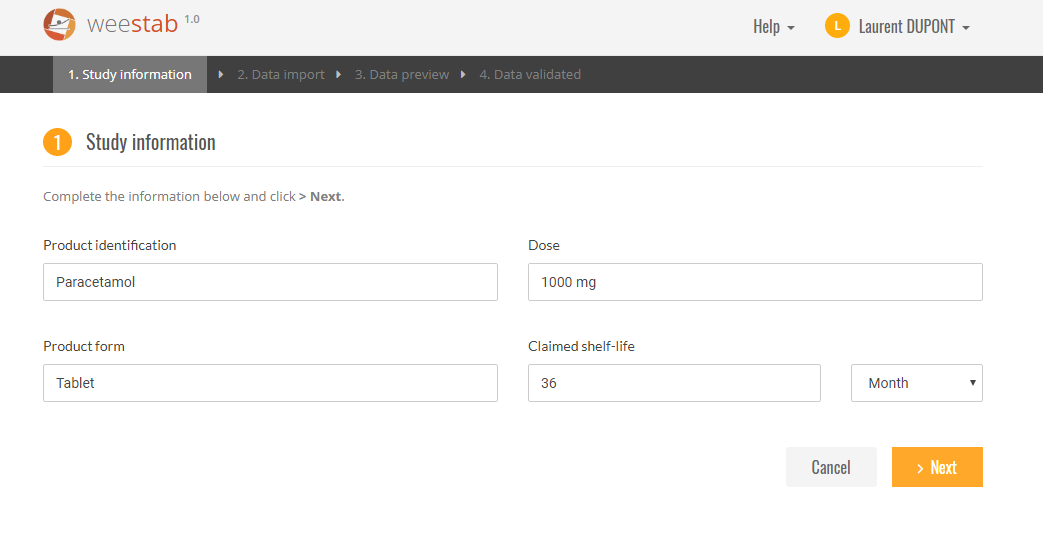1043x539 pixels.
Task: Expand the Laurent DUPONT user menu
Action: point(914,27)
